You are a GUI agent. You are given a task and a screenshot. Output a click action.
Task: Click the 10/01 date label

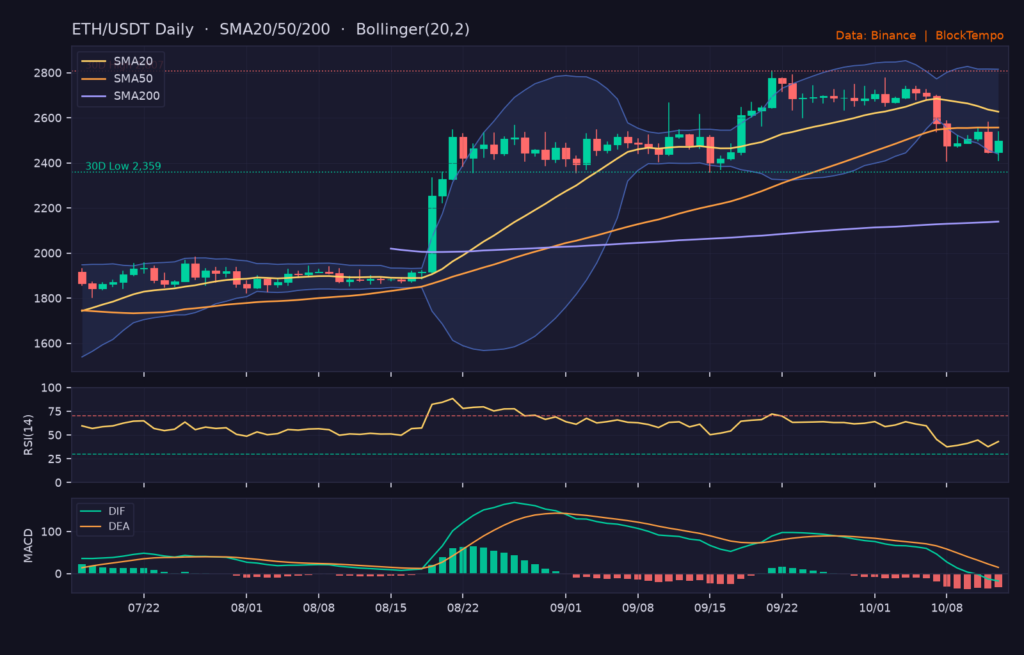click(874, 608)
